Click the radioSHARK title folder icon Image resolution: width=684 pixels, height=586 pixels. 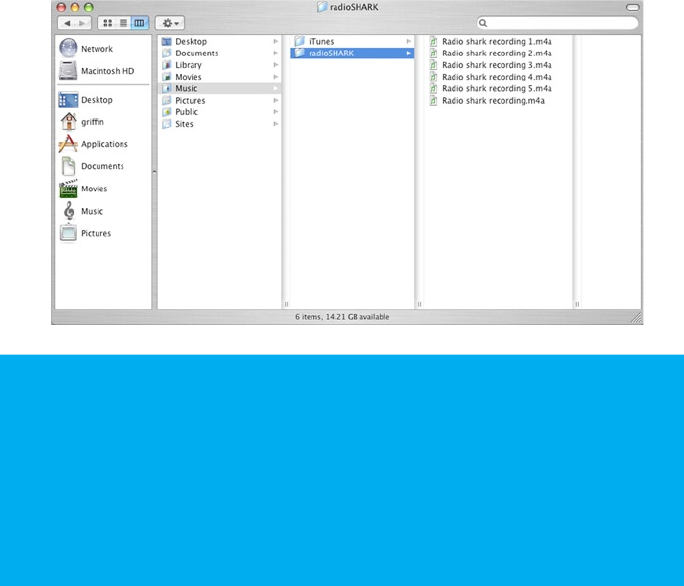tap(322, 7)
